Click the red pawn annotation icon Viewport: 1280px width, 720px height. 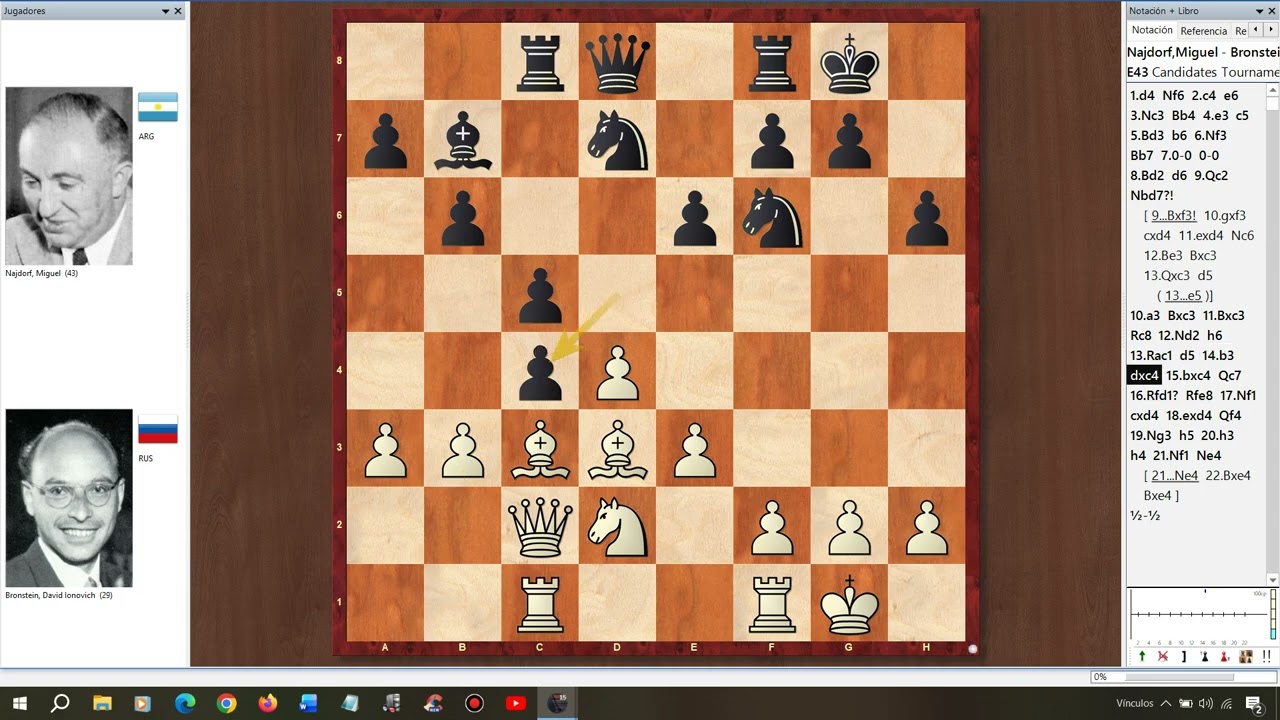[1225, 657]
